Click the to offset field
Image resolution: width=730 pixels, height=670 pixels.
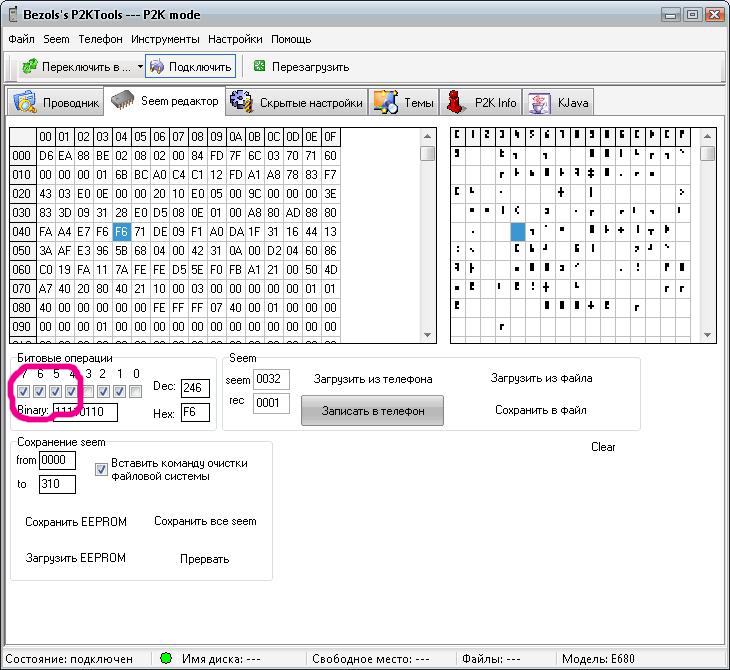pyautogui.click(x=57, y=484)
